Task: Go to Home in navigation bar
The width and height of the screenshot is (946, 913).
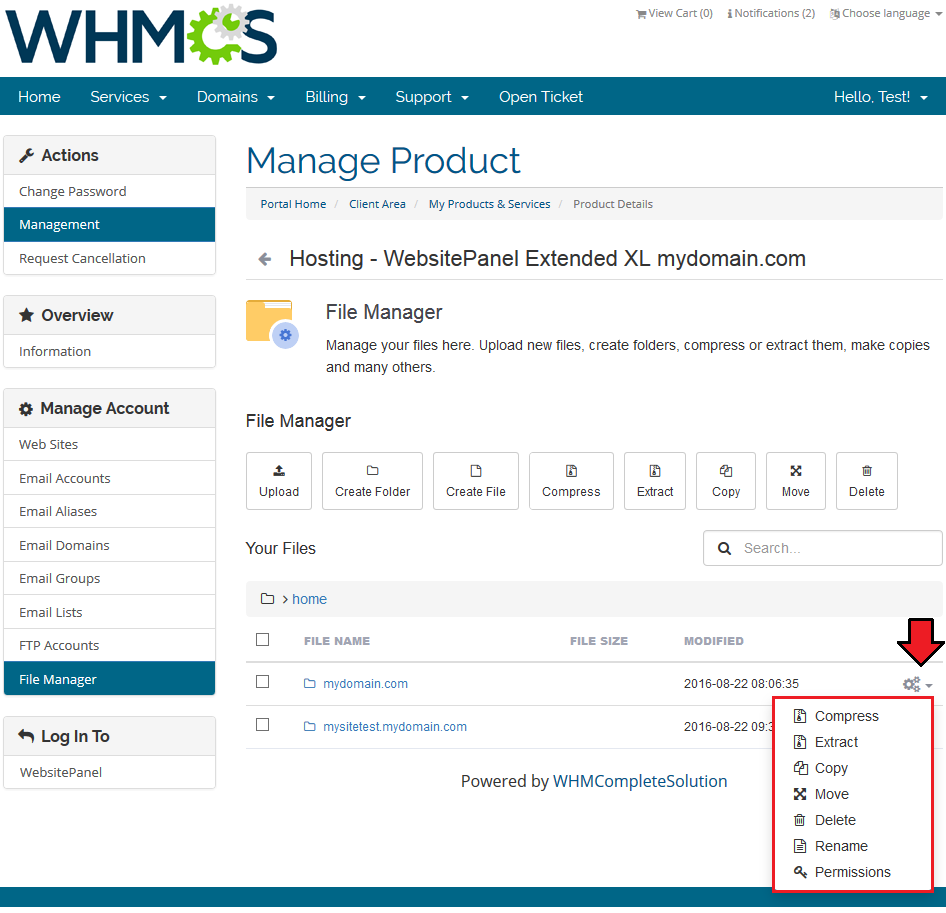Action: pos(39,97)
